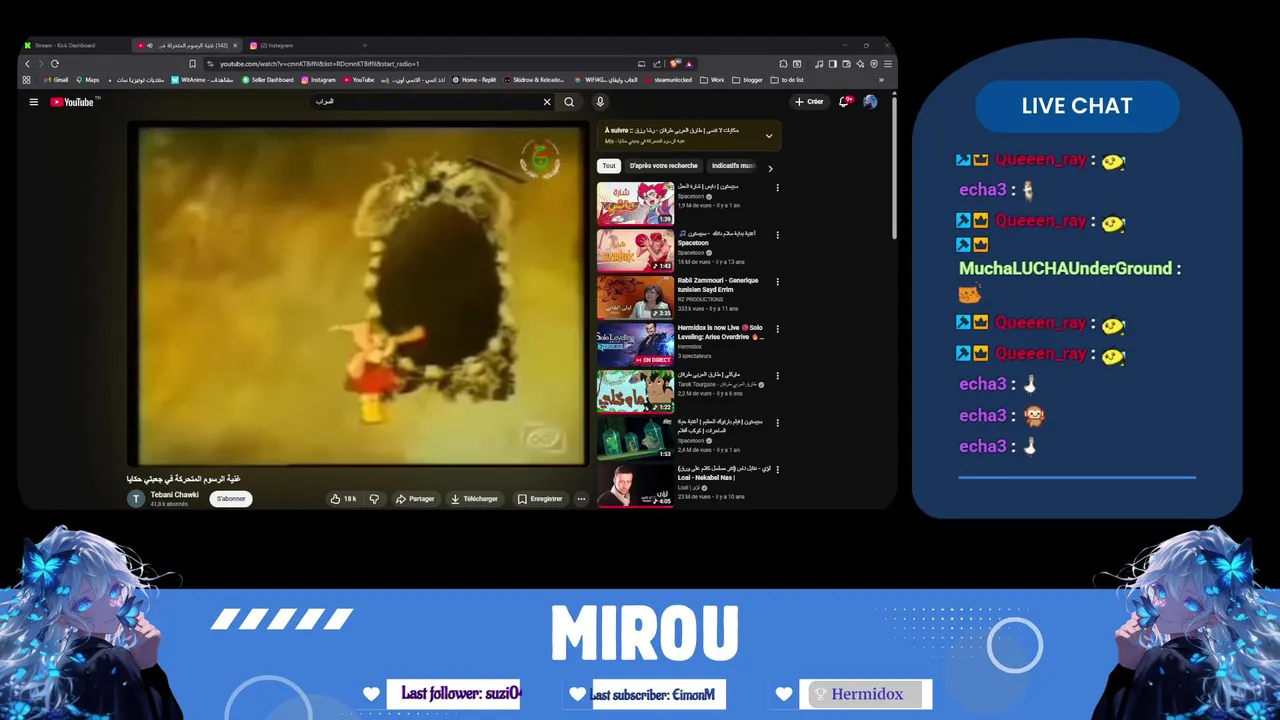Open a new browser tab
This screenshot has width=1280, height=720.
click(364, 45)
